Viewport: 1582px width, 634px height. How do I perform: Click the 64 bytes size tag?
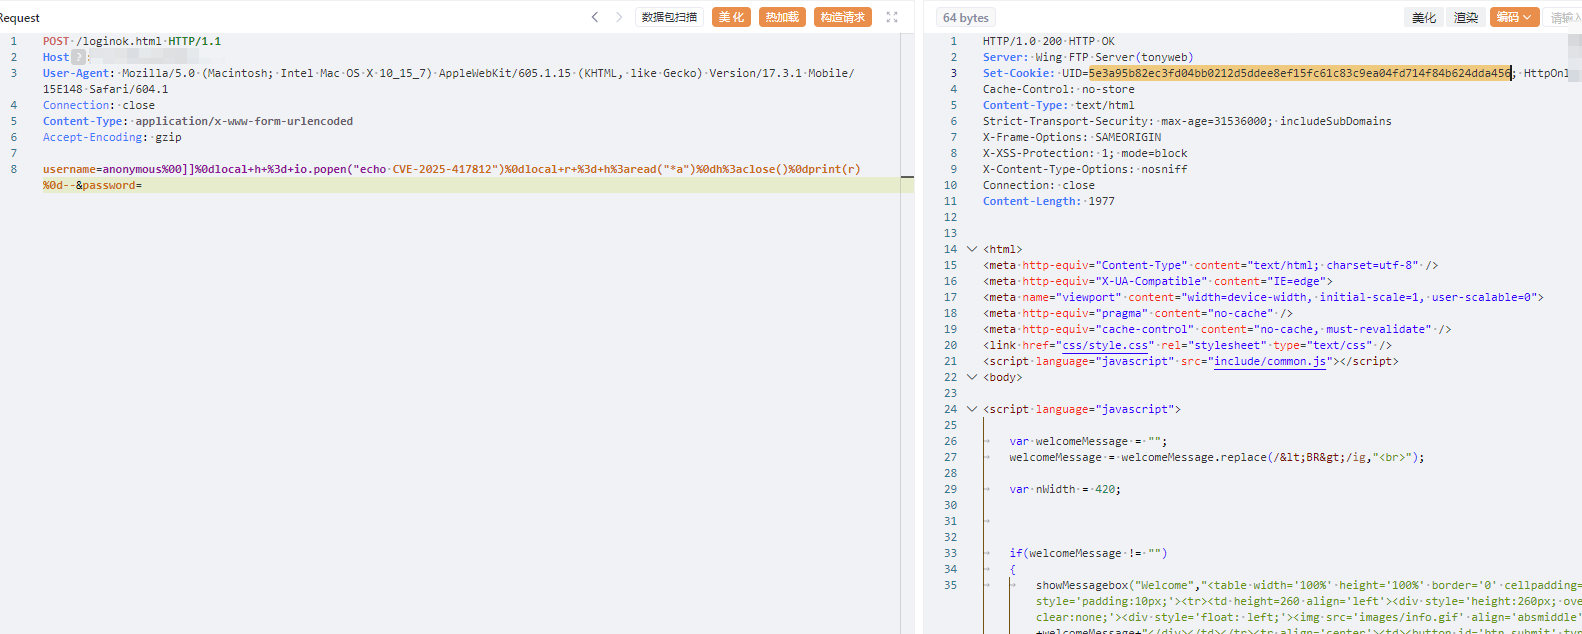pyautogui.click(x=965, y=18)
